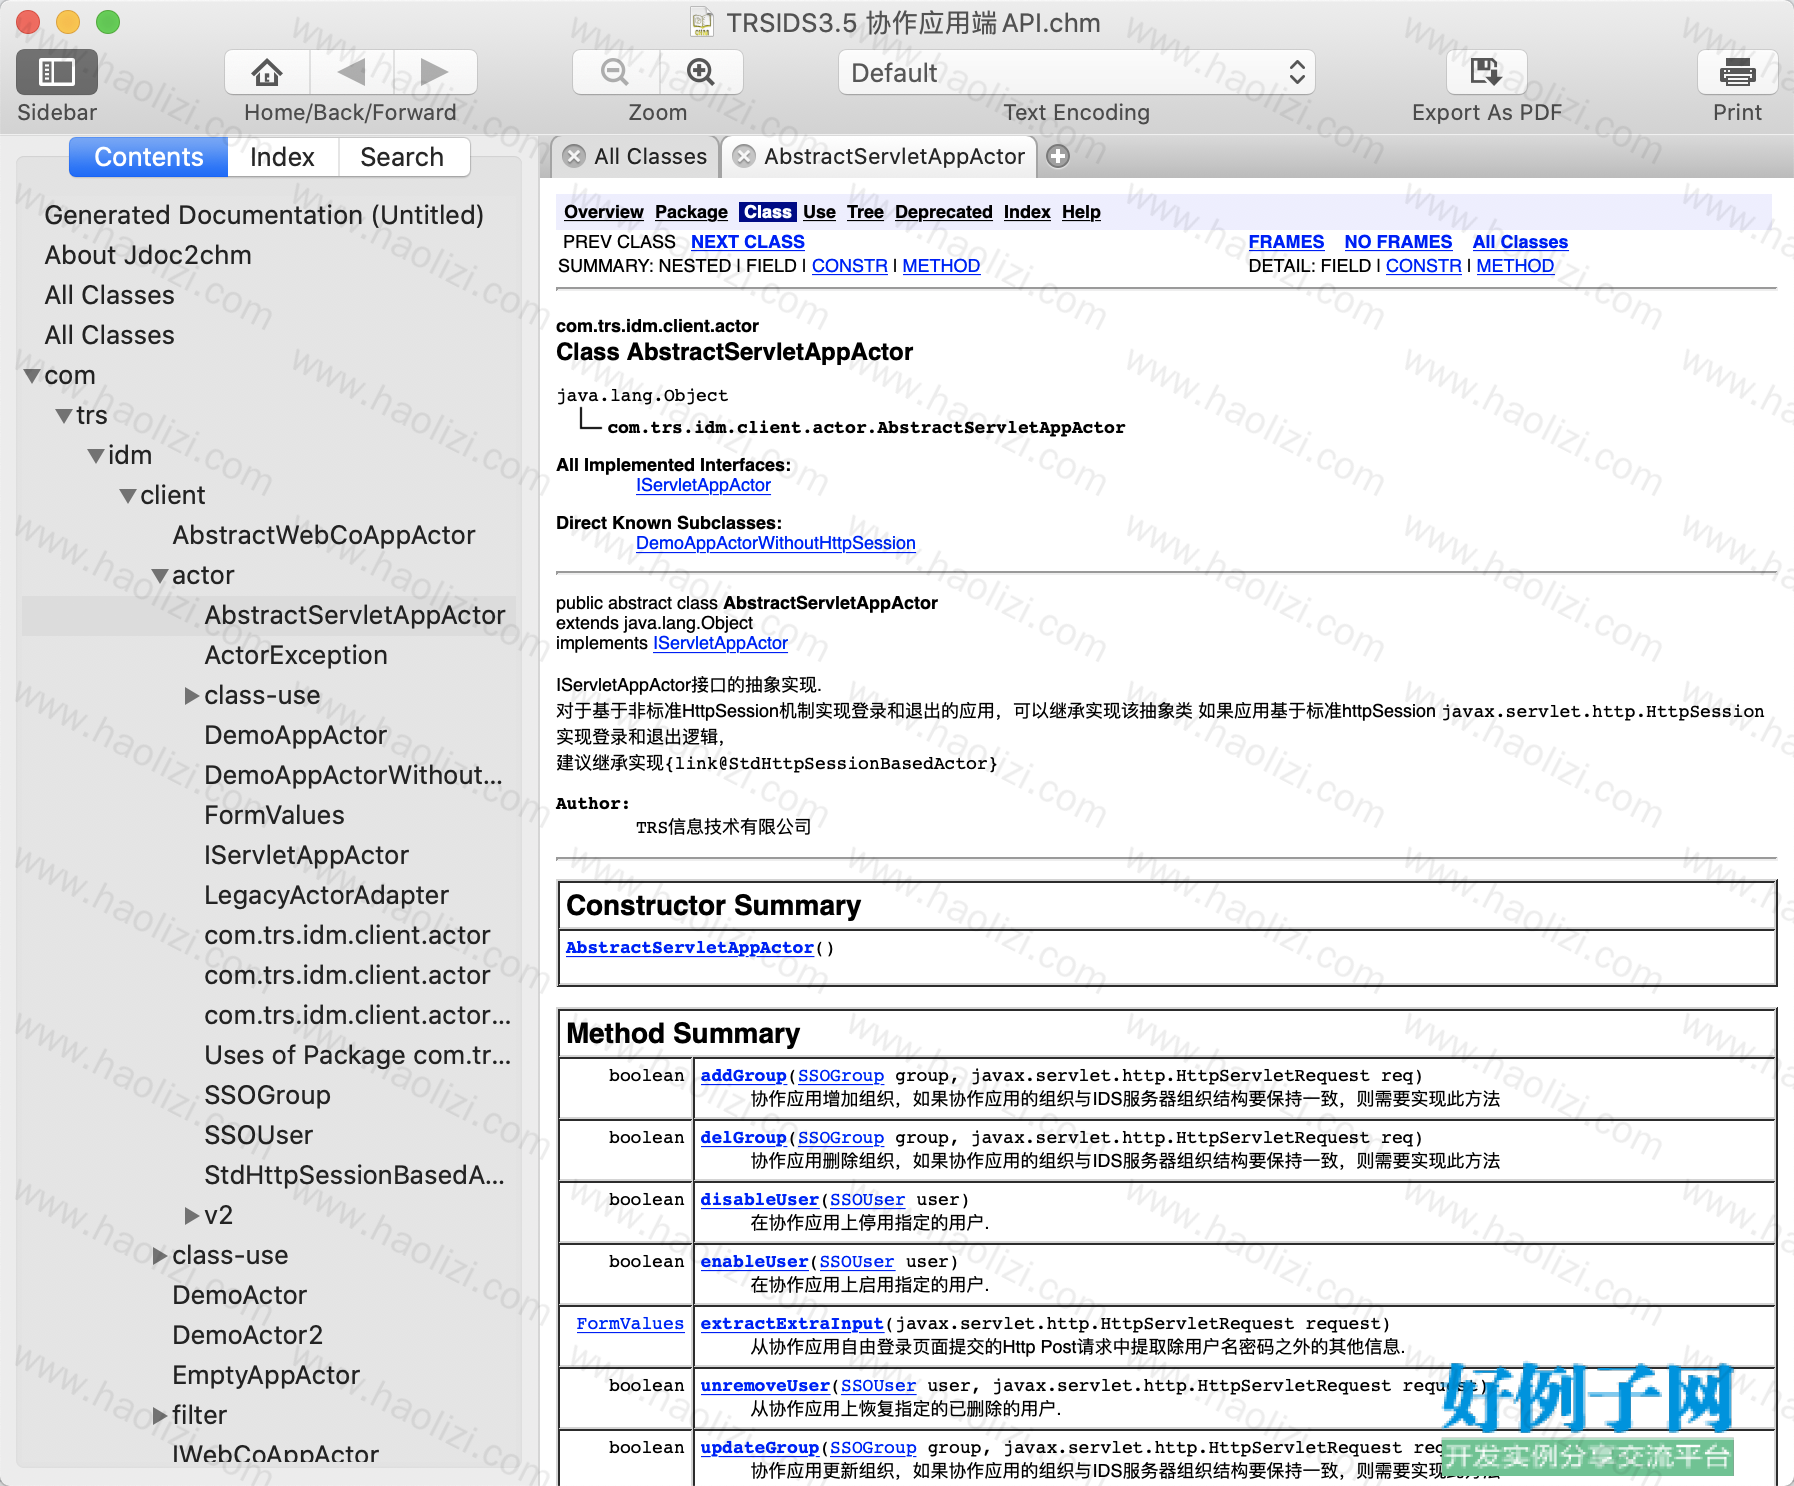1794x1486 pixels.
Task: Select the AbstractServletAppActor document tab
Action: pyautogui.click(x=880, y=156)
